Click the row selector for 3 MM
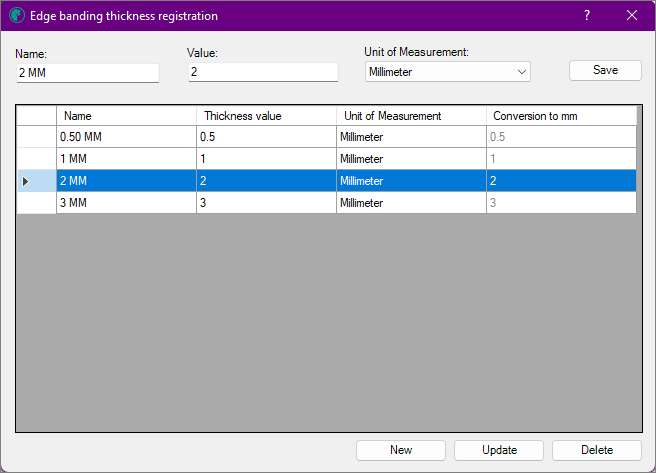 [x=36, y=203]
